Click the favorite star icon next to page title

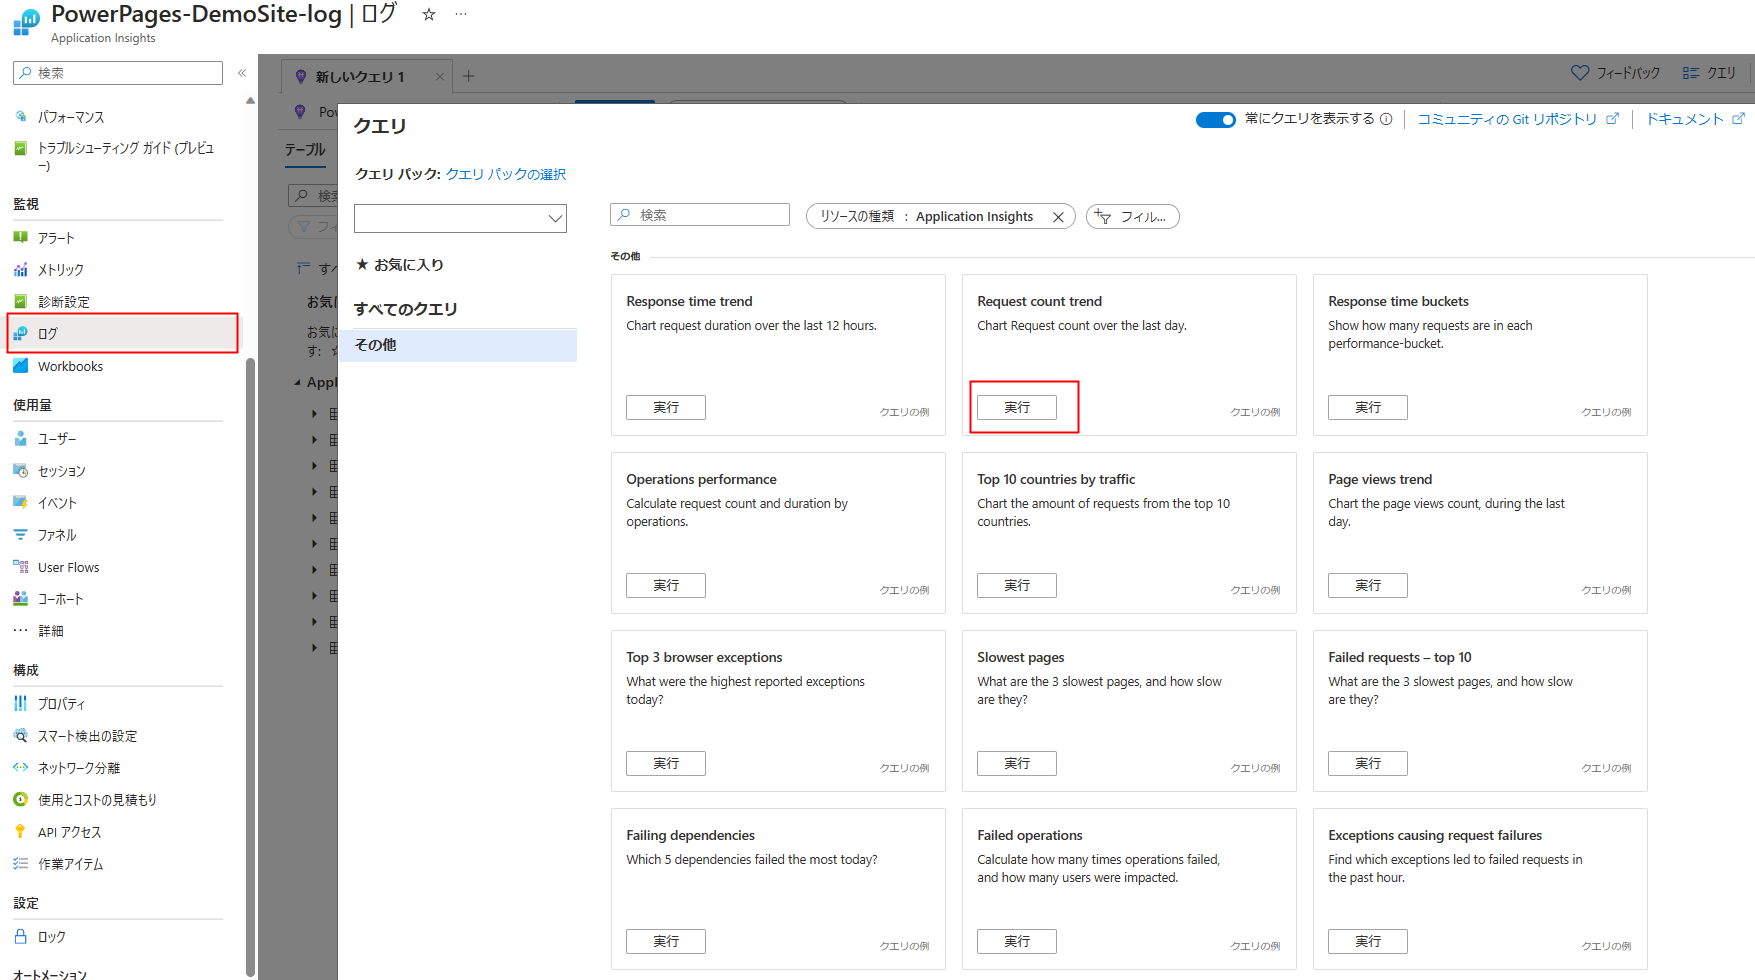point(429,15)
